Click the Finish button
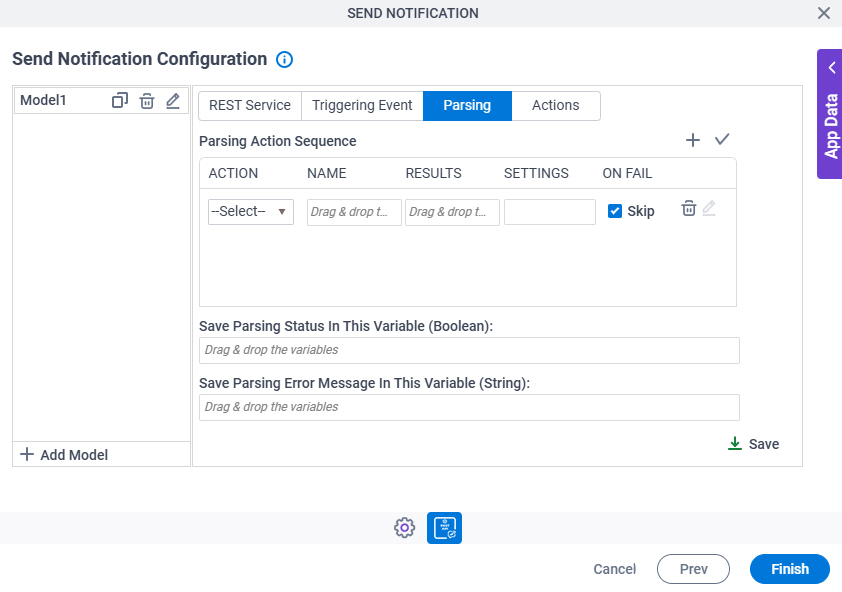The image size is (842, 592). point(789,569)
